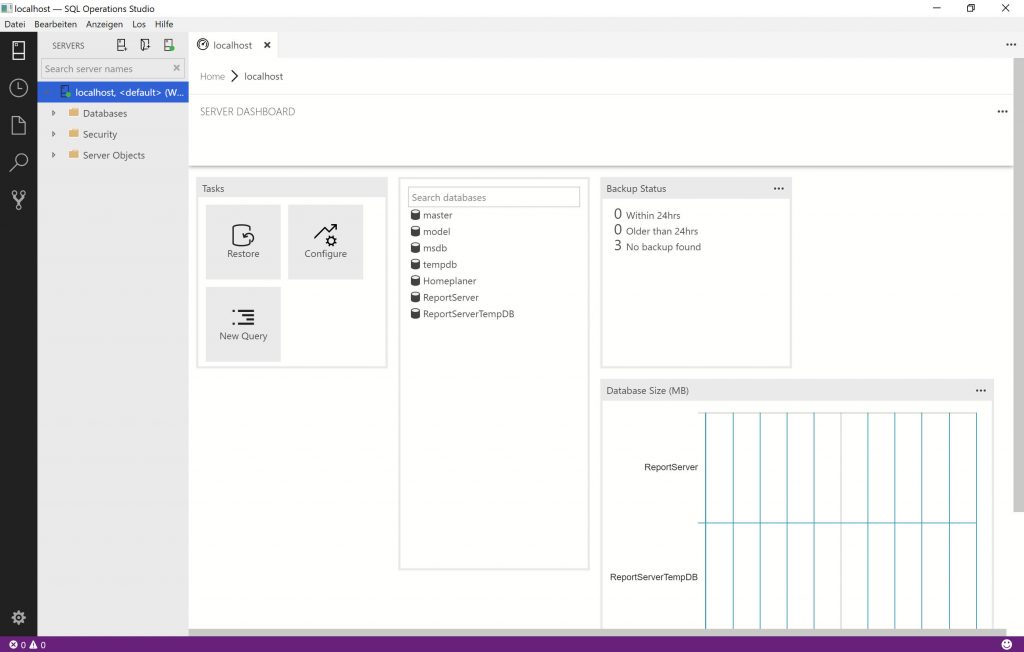This screenshot has width=1024, height=652.
Task: Click the feedback smiley in status bar
Action: point(1006,644)
